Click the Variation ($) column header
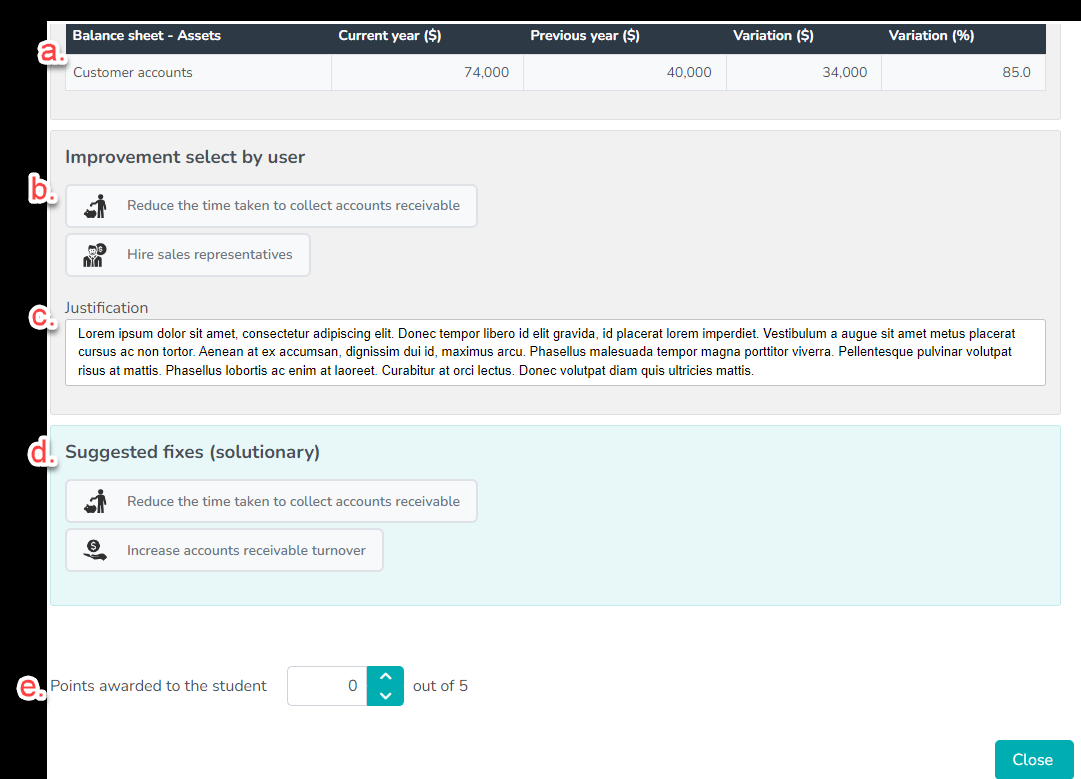This screenshot has width=1081, height=779. coord(773,36)
